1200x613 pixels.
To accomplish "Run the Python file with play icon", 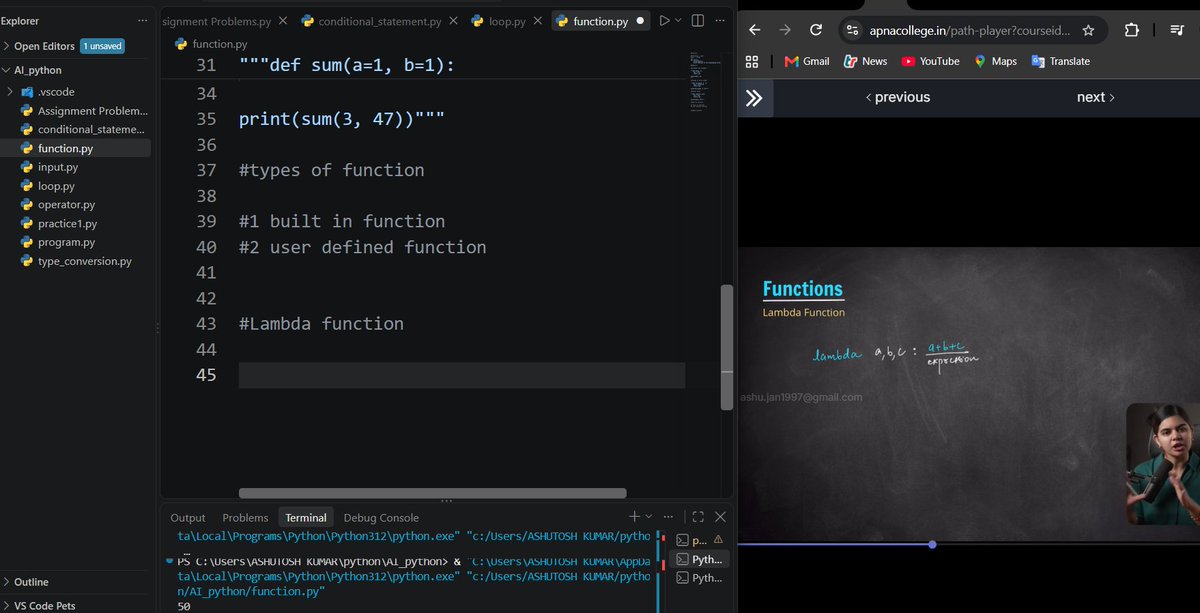I will (x=664, y=20).
